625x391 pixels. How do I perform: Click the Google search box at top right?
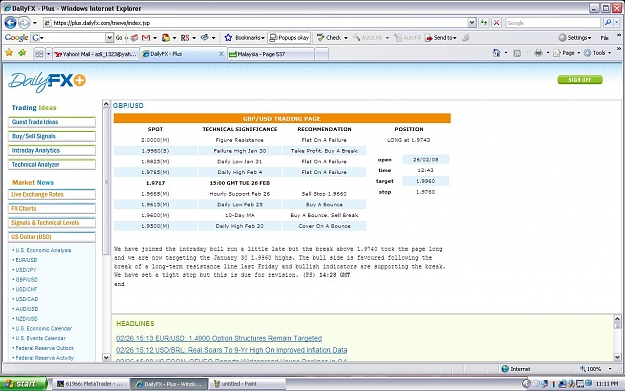tap(553, 23)
